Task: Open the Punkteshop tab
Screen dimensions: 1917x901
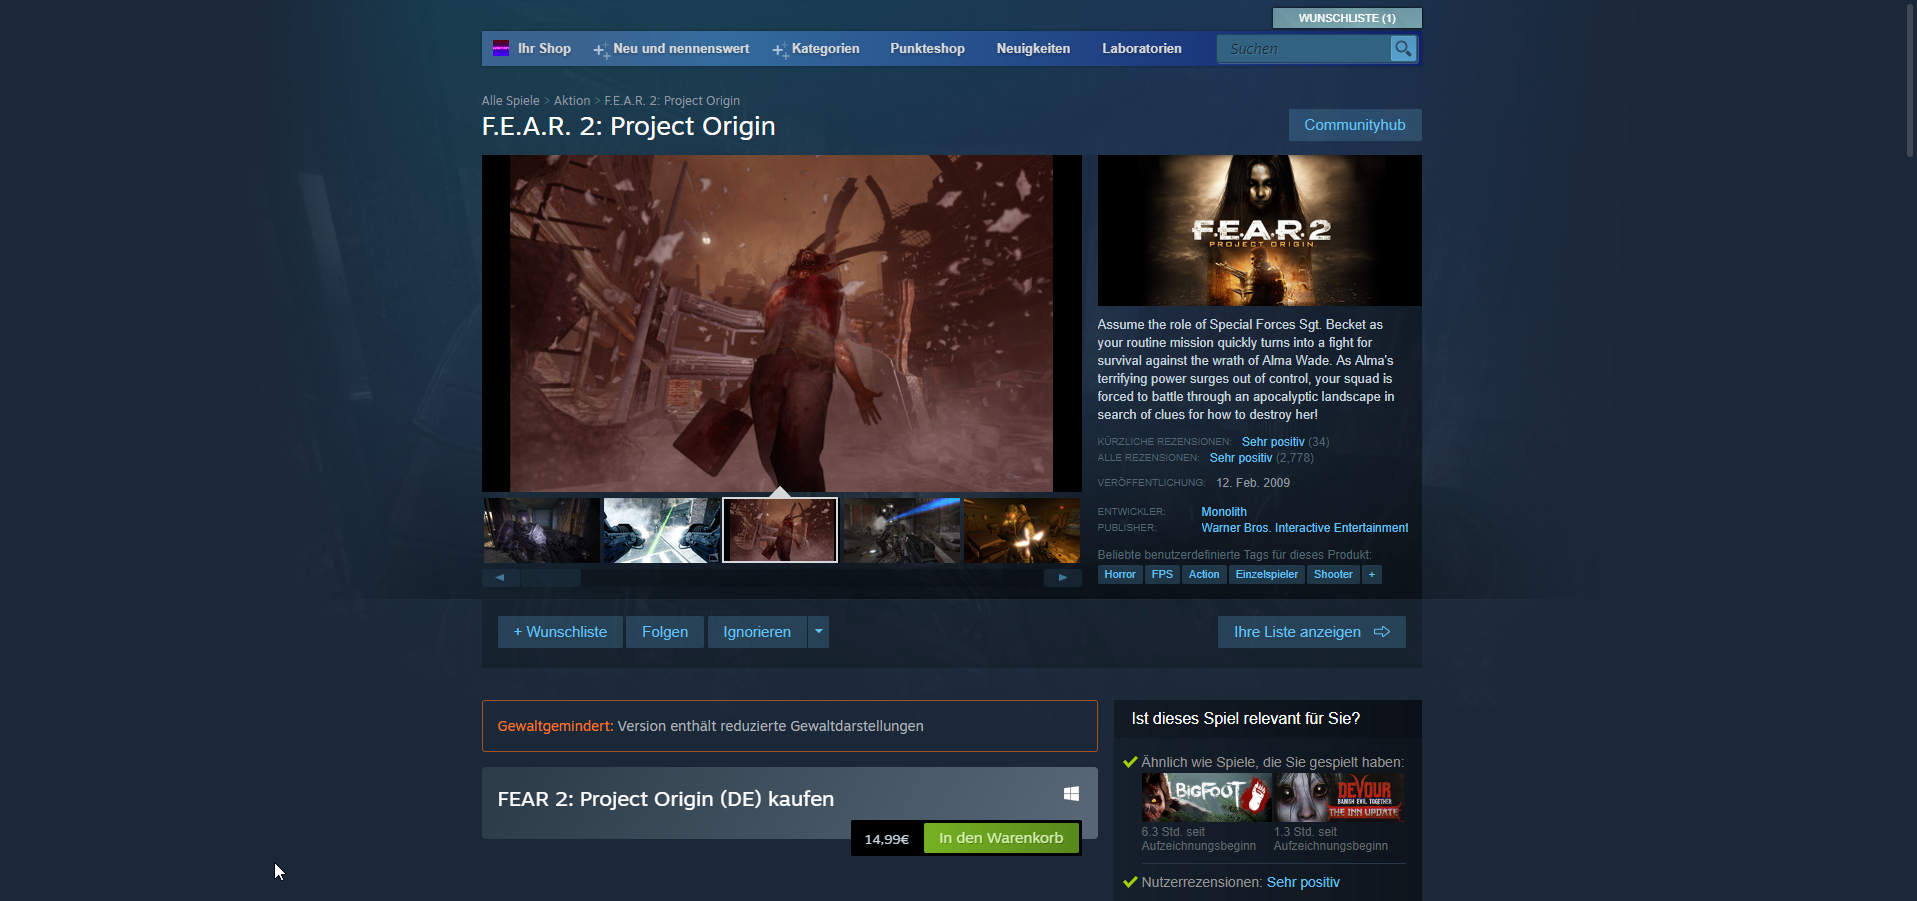Action: pyautogui.click(x=927, y=48)
